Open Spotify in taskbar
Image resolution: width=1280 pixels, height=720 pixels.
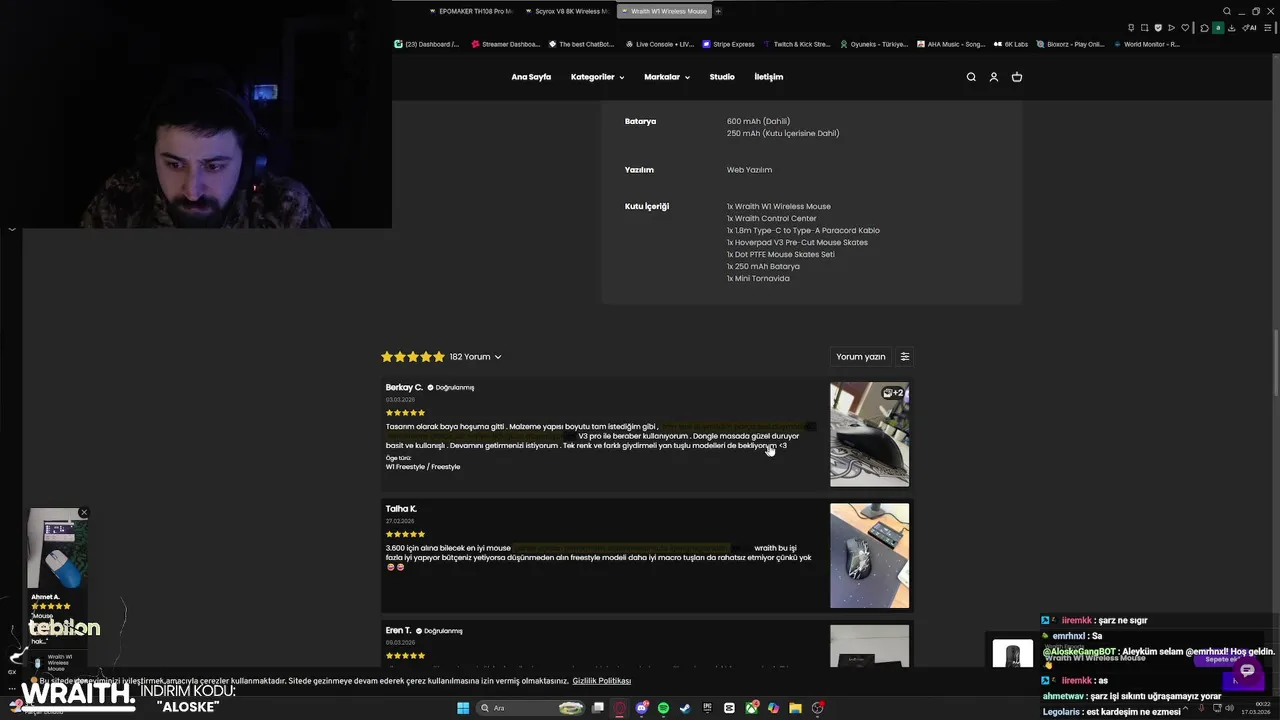point(663,708)
